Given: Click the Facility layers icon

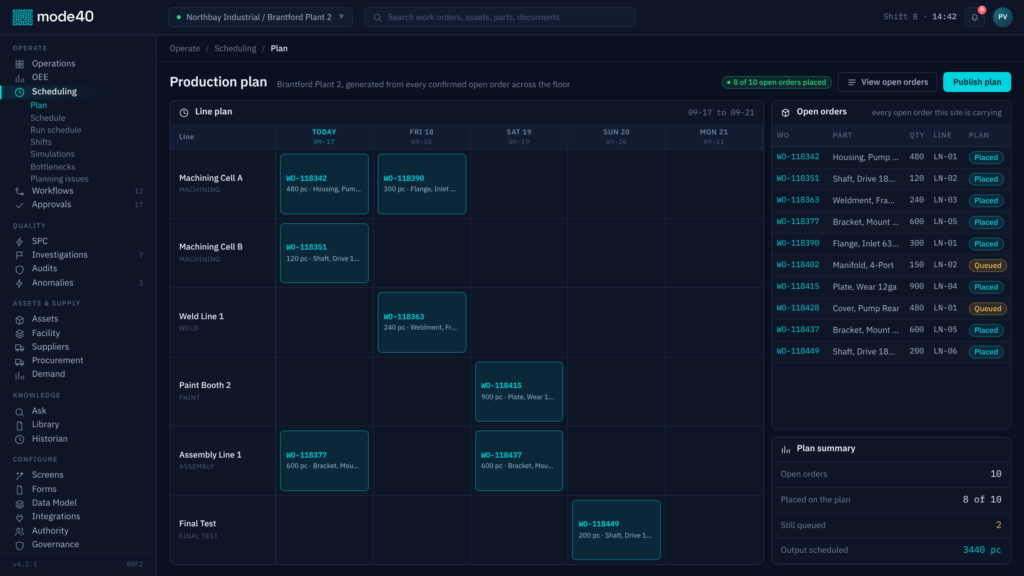Looking at the screenshot, I should point(20,334).
